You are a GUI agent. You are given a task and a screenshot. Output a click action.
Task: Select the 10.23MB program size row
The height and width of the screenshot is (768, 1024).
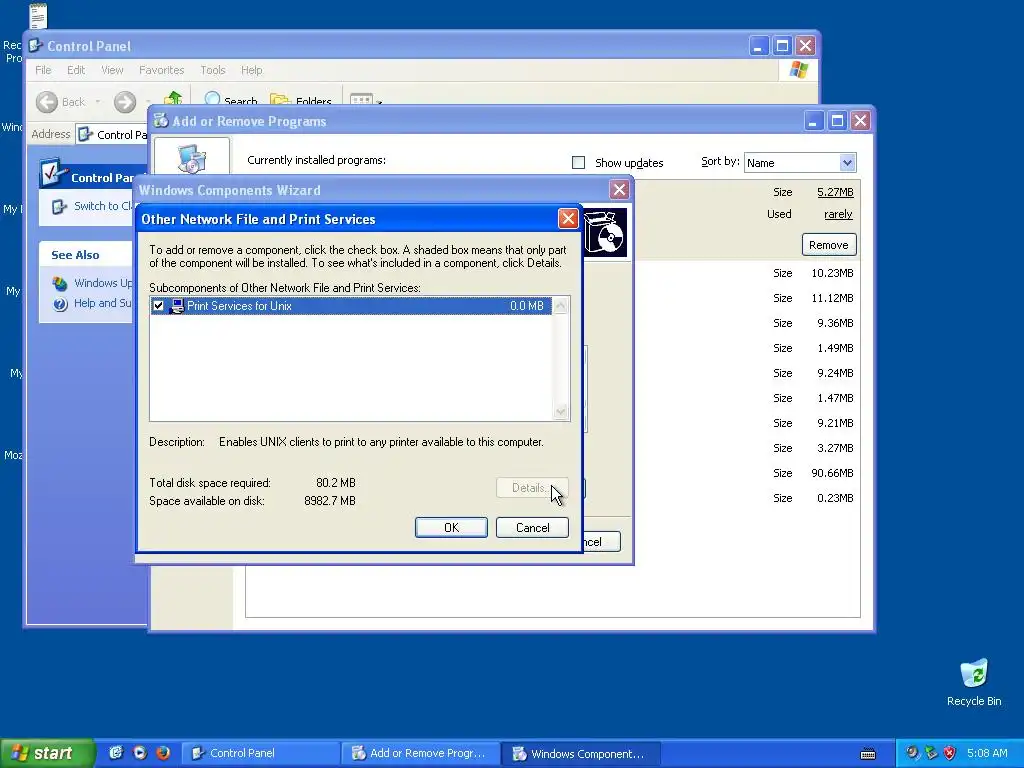[x=813, y=273]
